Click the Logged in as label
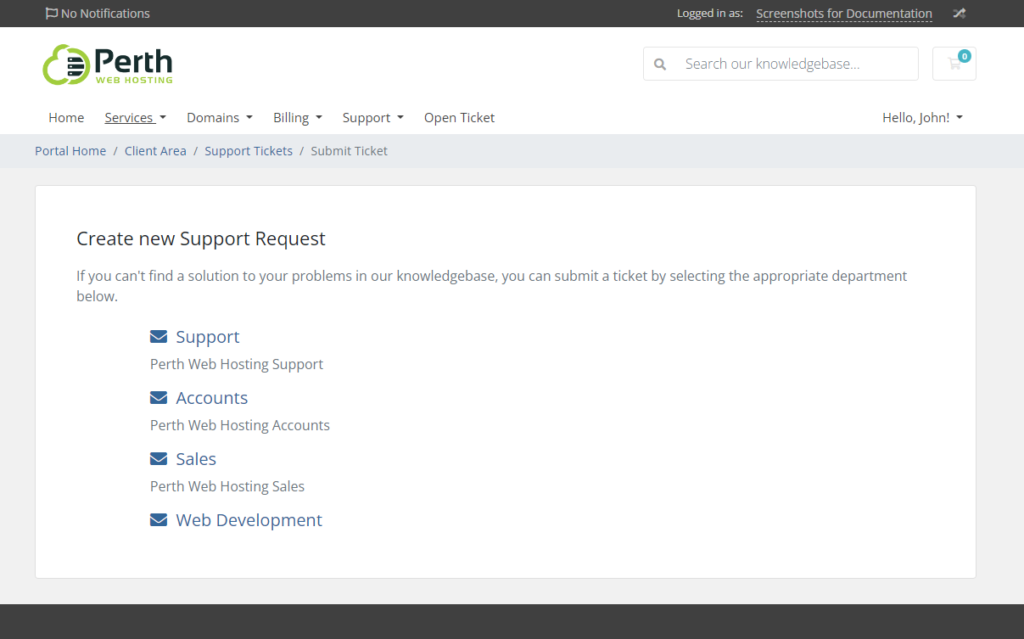Screen dimensions: 1024x639 [710, 13]
